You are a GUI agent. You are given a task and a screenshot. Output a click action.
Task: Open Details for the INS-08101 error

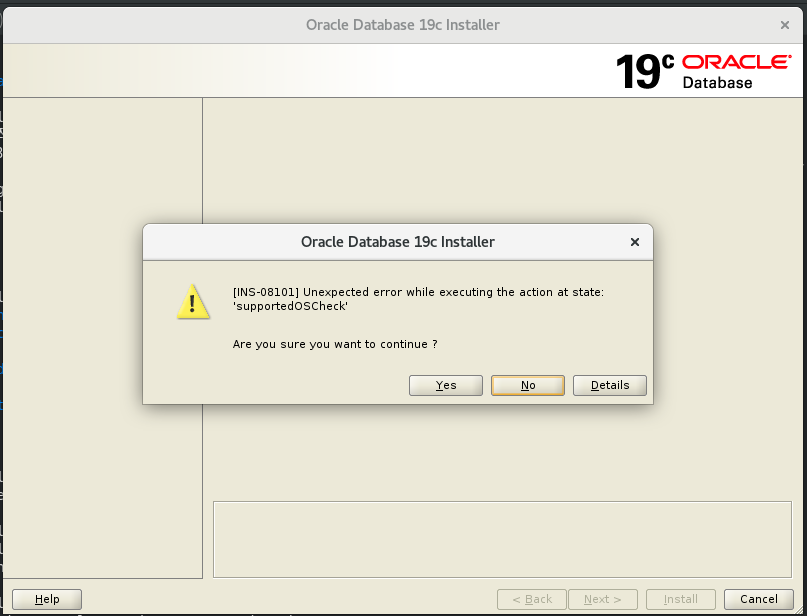(x=610, y=385)
